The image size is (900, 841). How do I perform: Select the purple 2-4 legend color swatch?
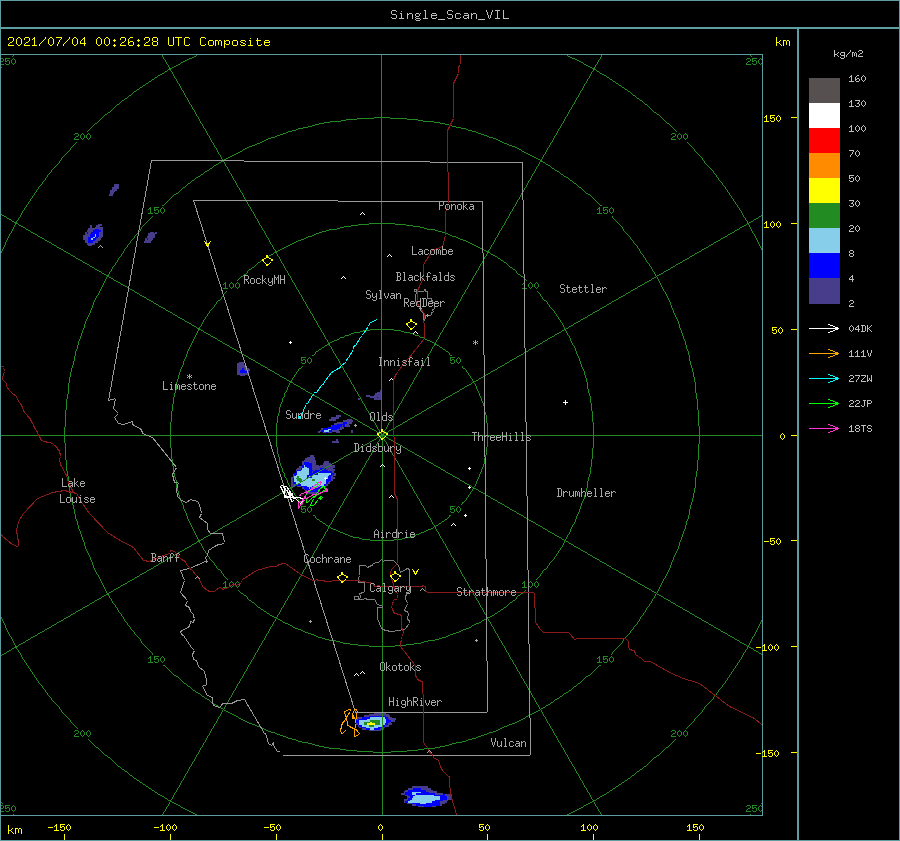824,290
